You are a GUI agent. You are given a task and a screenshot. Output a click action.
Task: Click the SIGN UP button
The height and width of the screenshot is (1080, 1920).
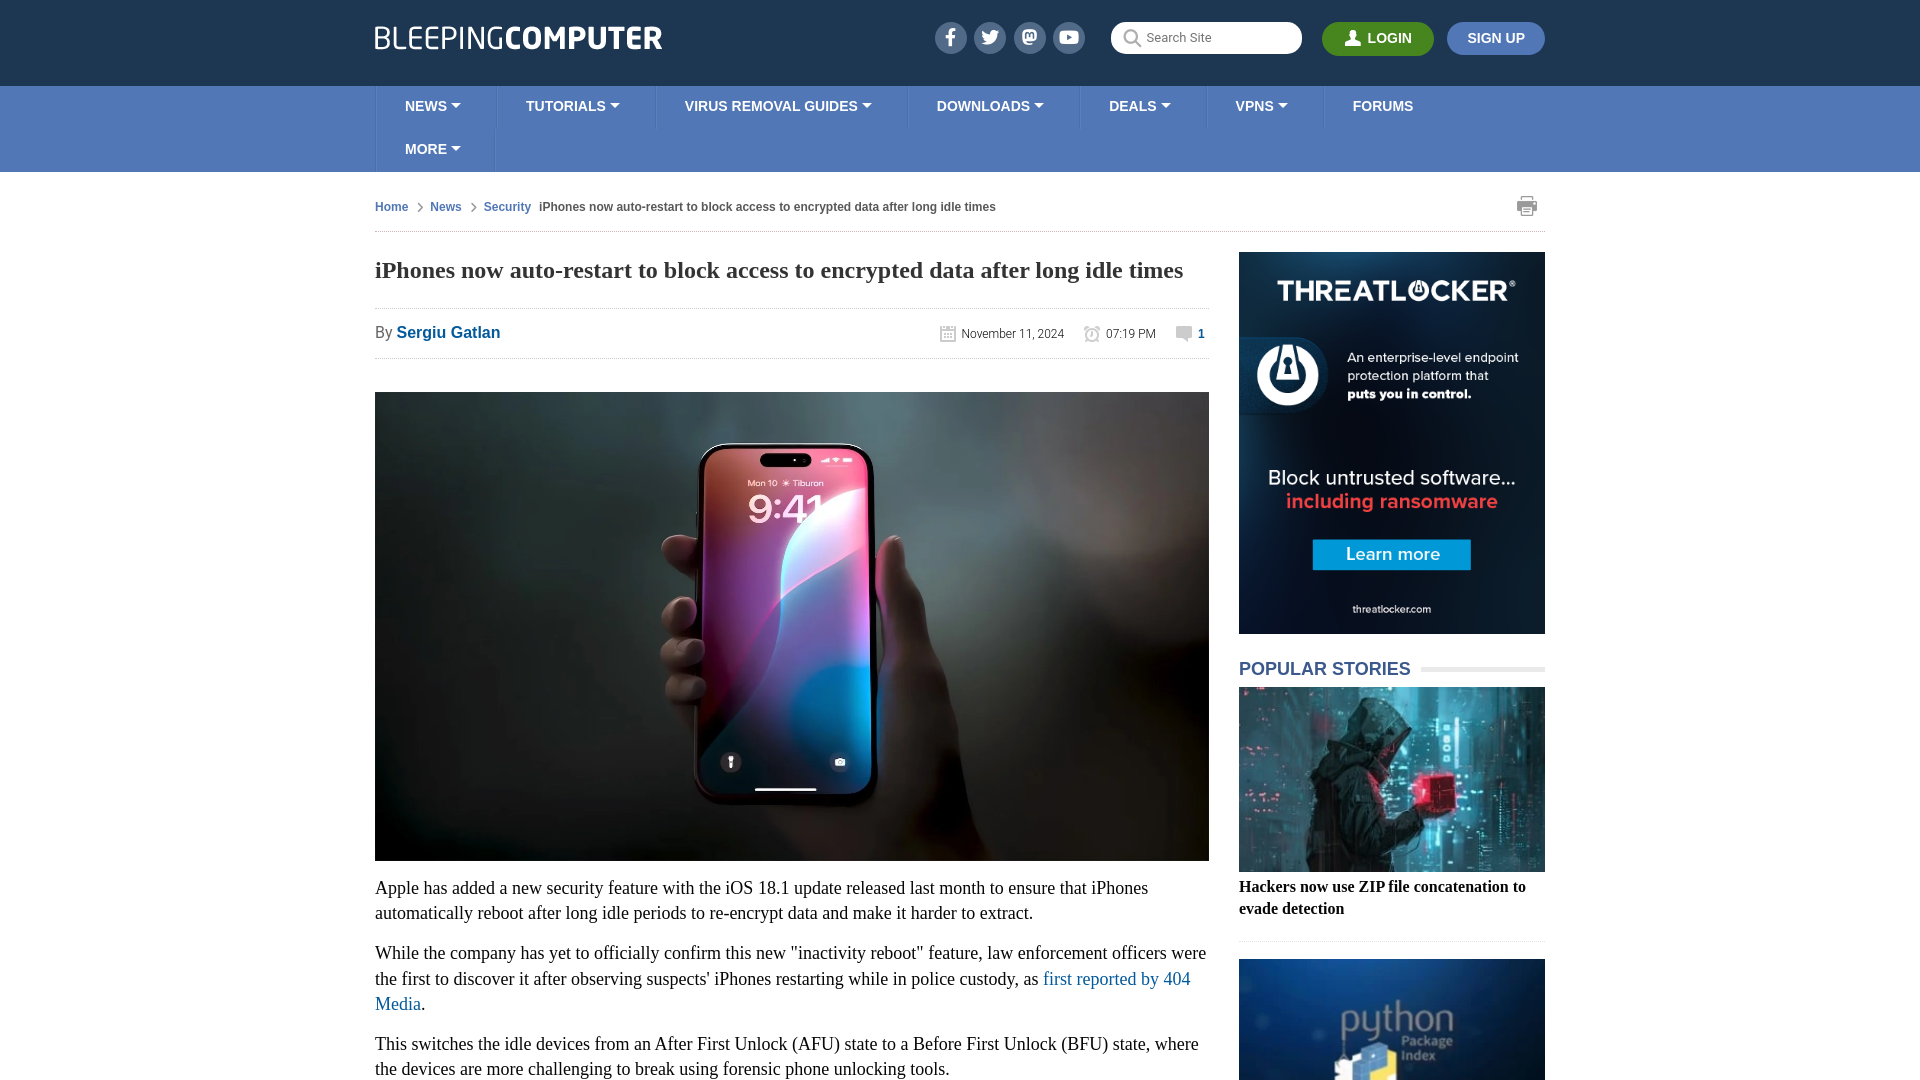coord(1494,38)
